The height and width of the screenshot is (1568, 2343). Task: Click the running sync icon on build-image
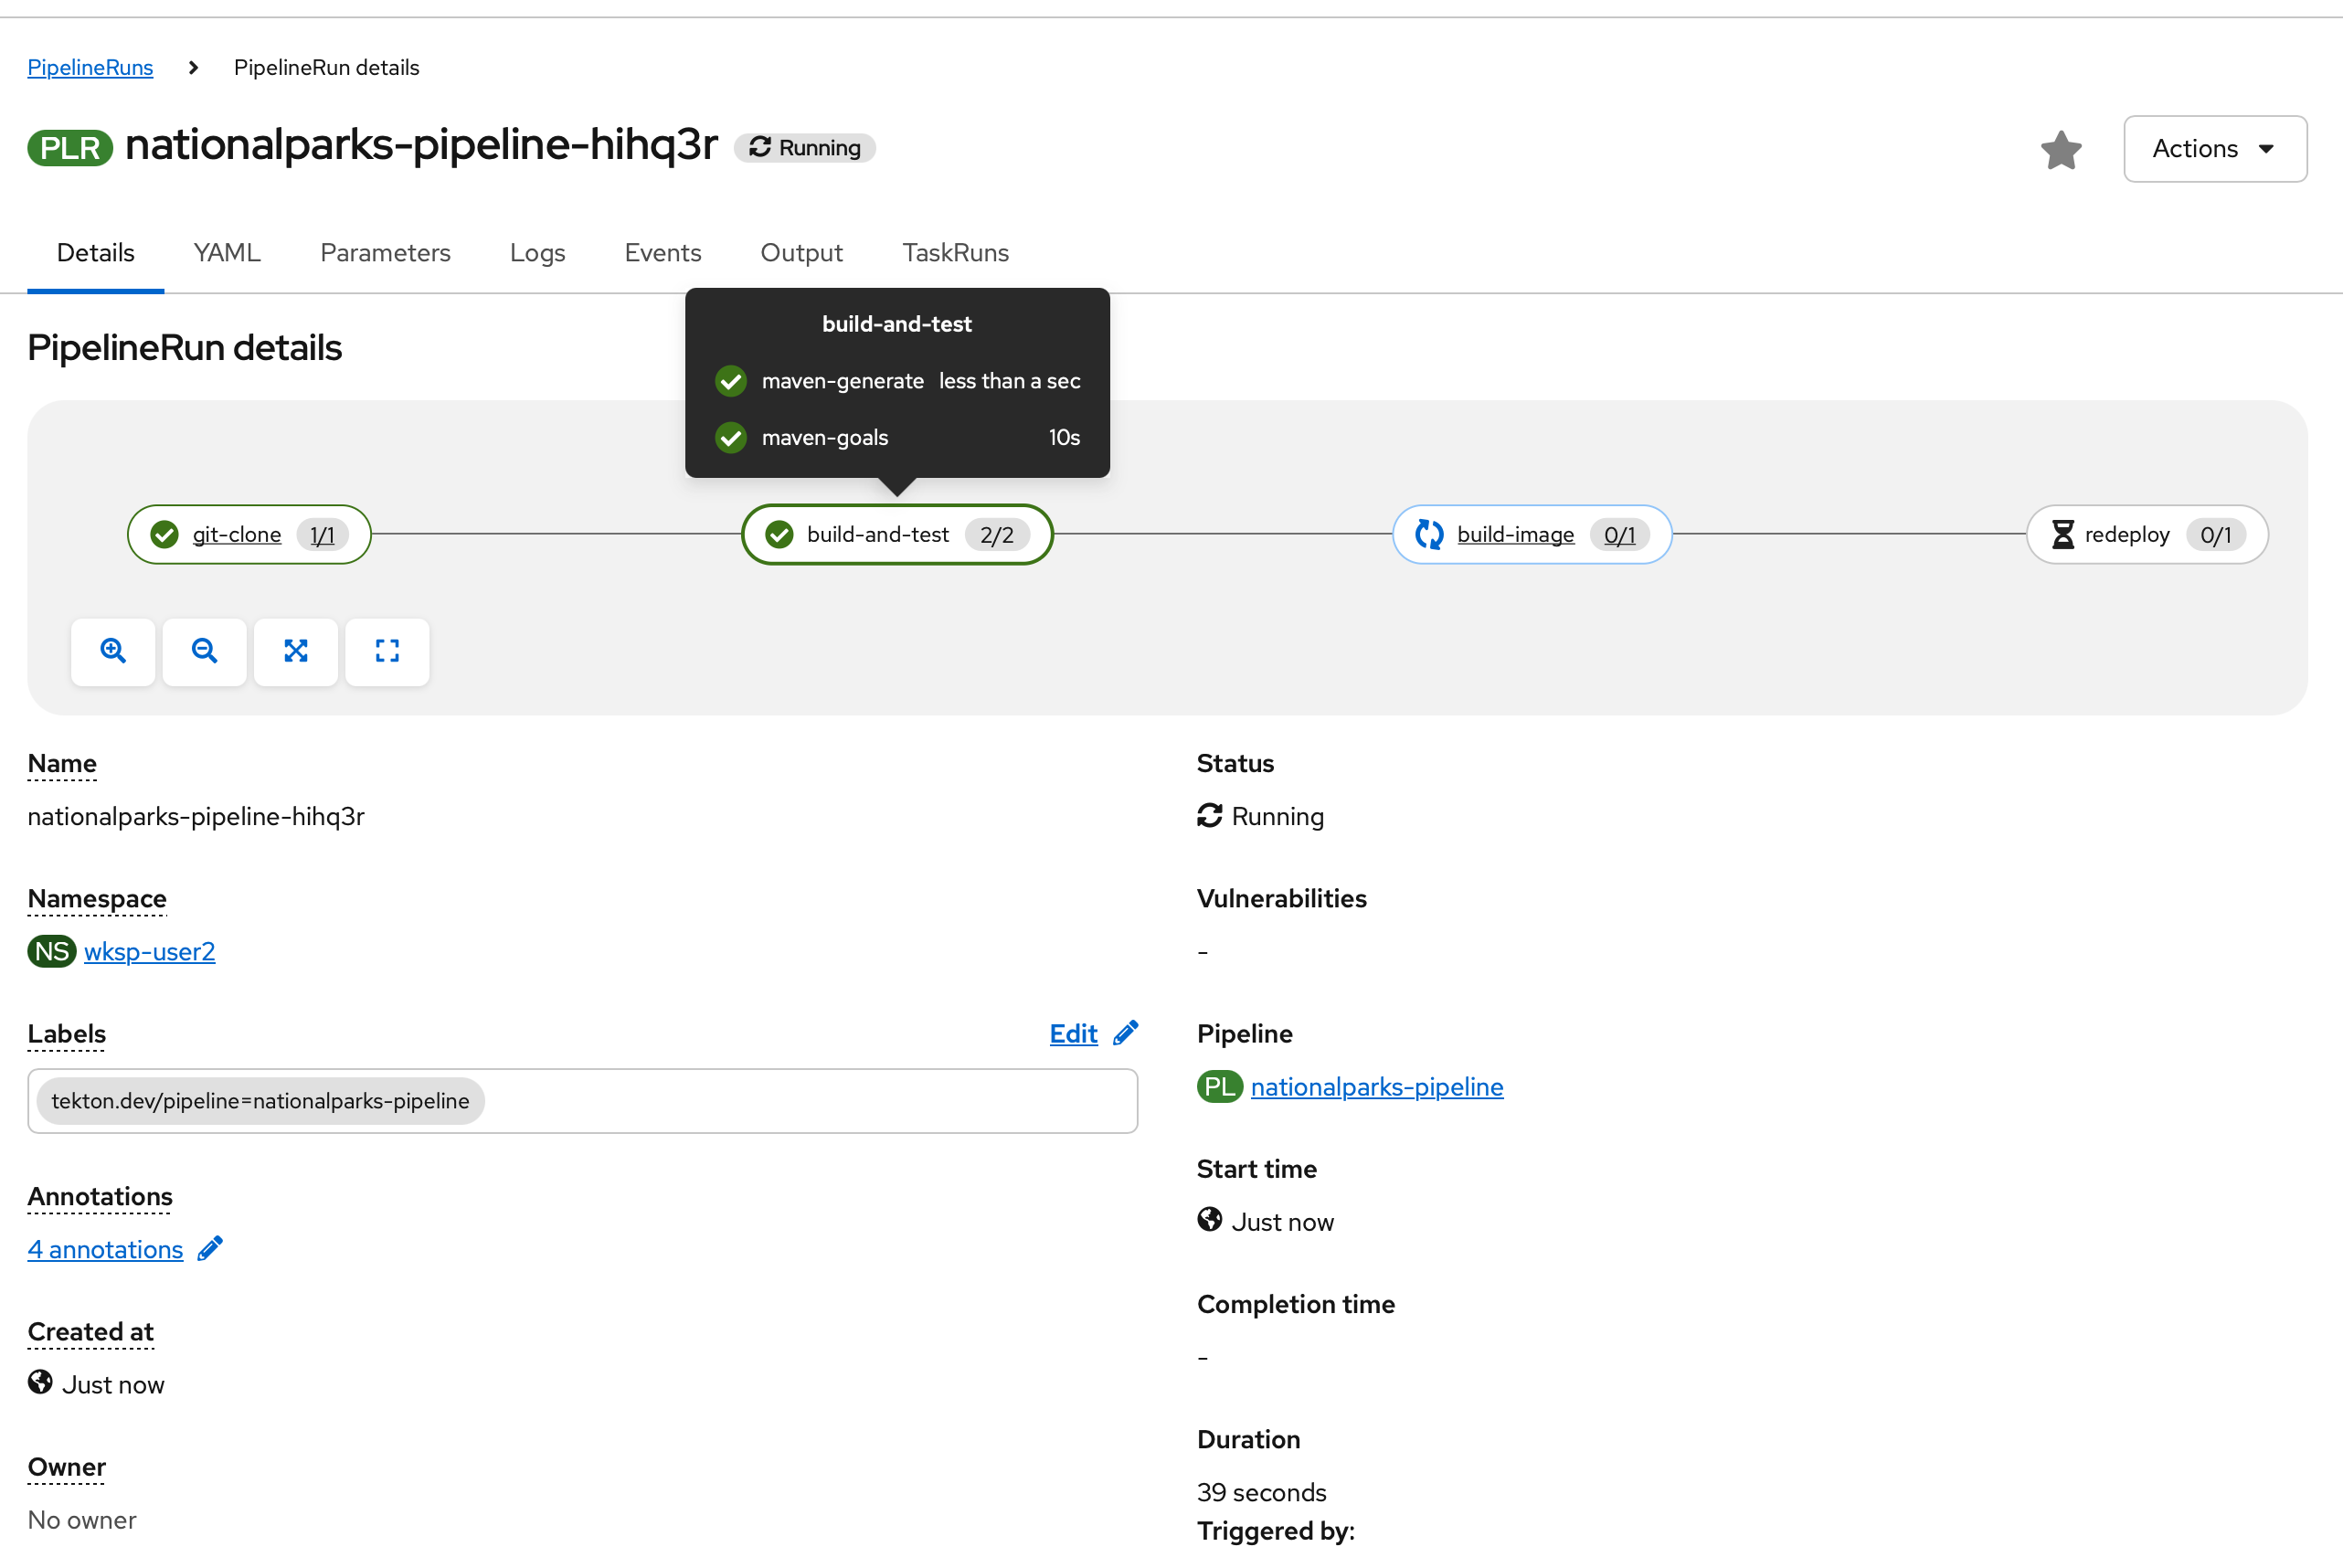point(1429,535)
